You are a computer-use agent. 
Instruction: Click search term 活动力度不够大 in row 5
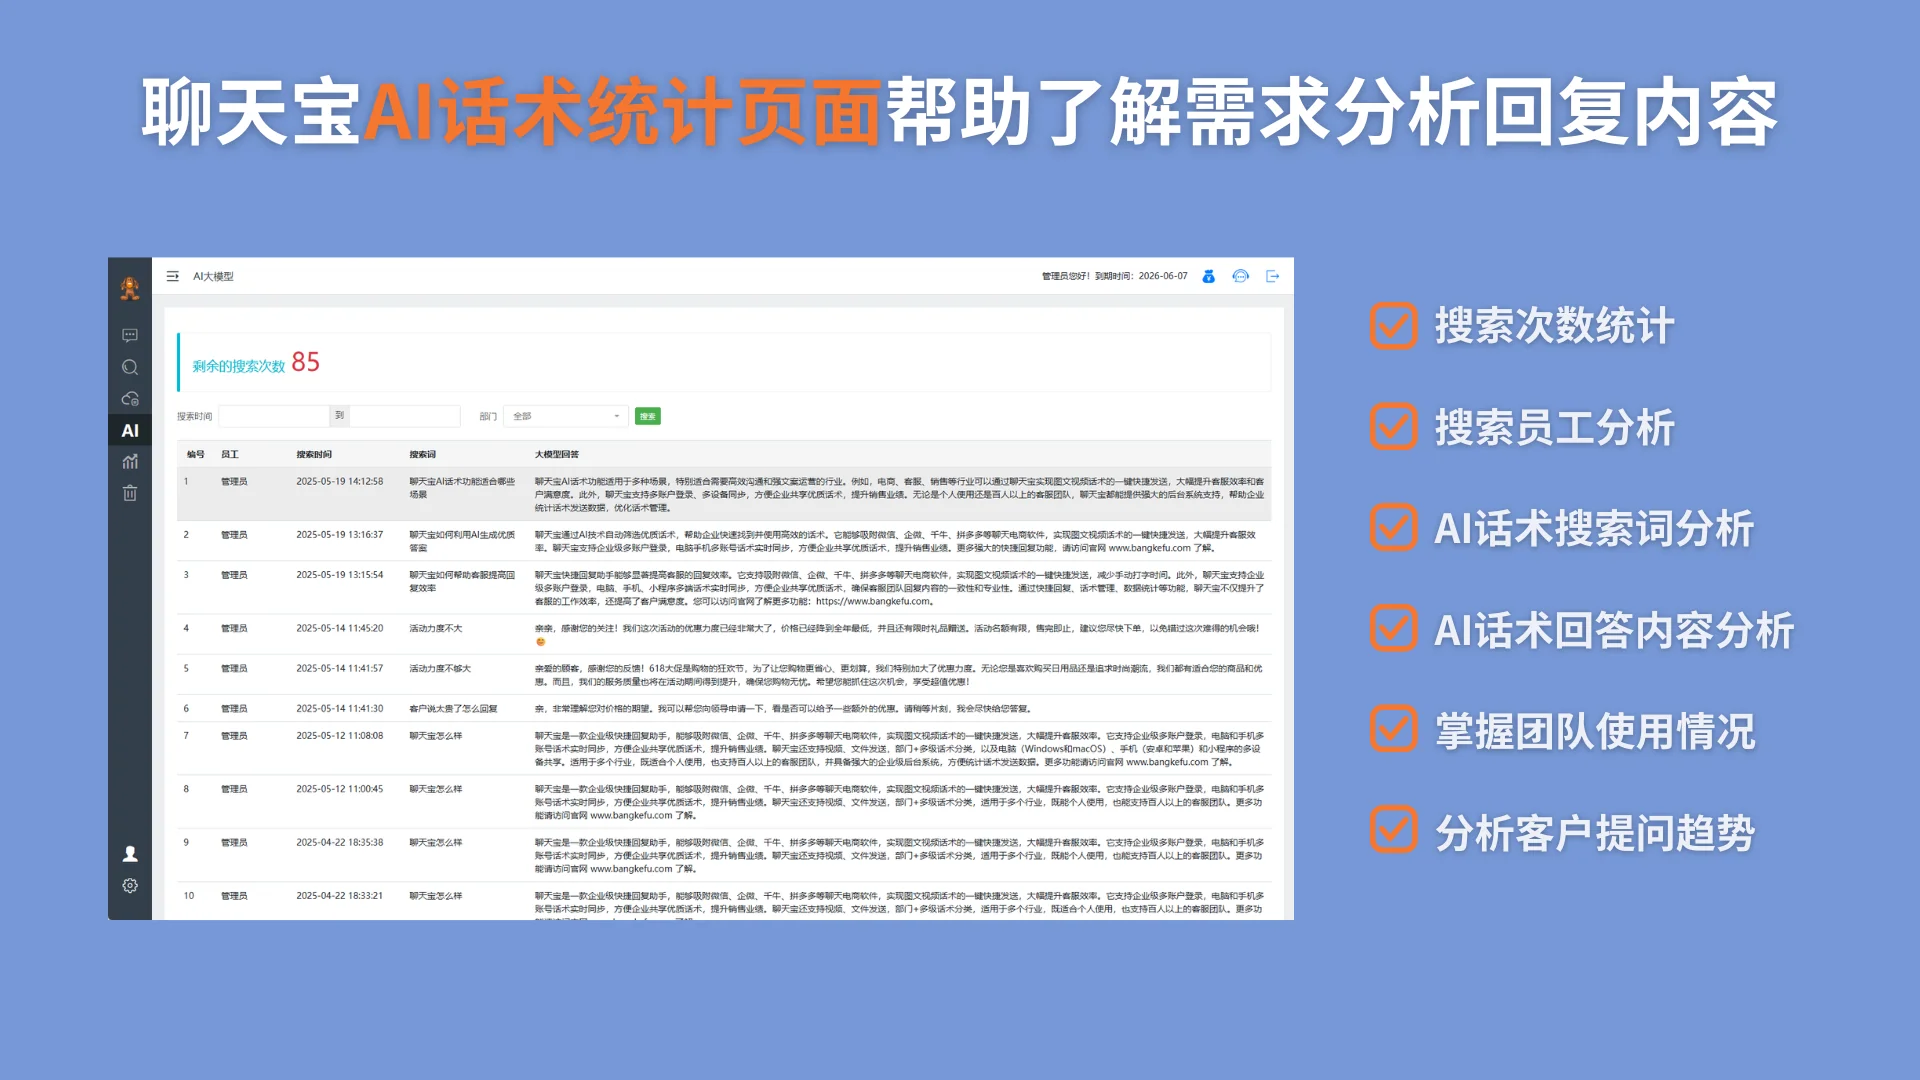click(x=440, y=668)
